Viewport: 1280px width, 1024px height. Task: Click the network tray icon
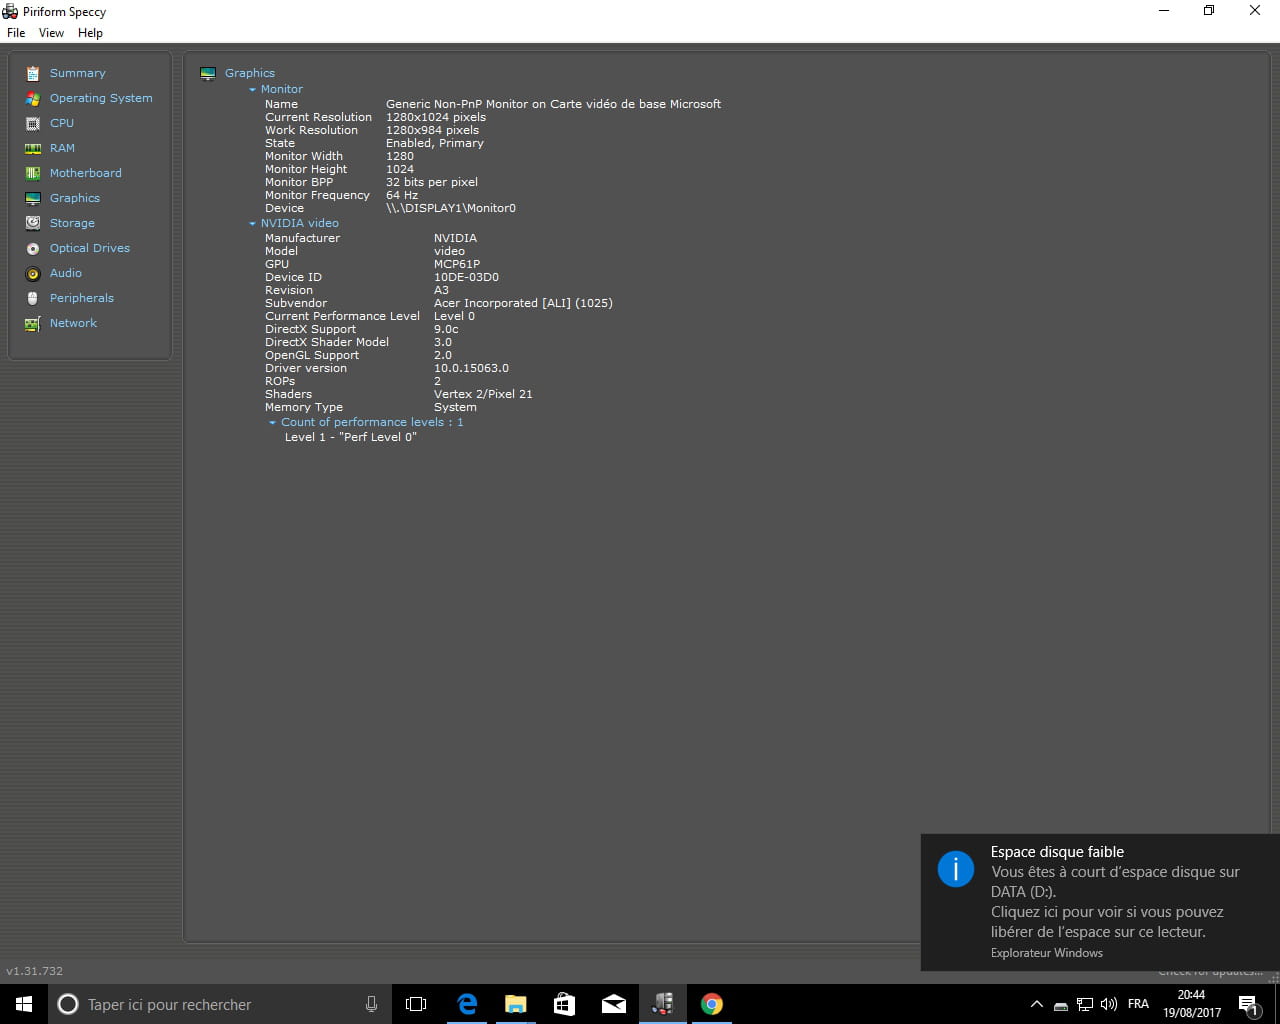[1085, 1004]
